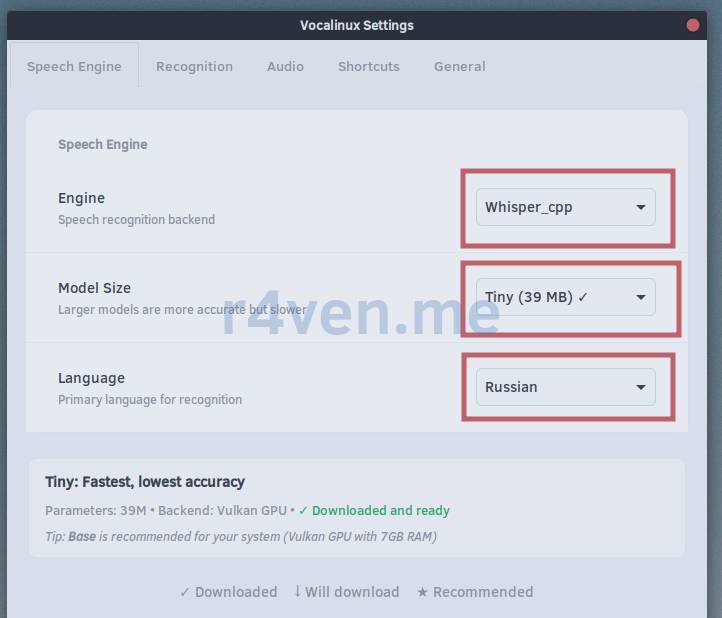Click the 'Recommended' star legend entry
Image resolution: width=722 pixels, height=618 pixels.
475,592
